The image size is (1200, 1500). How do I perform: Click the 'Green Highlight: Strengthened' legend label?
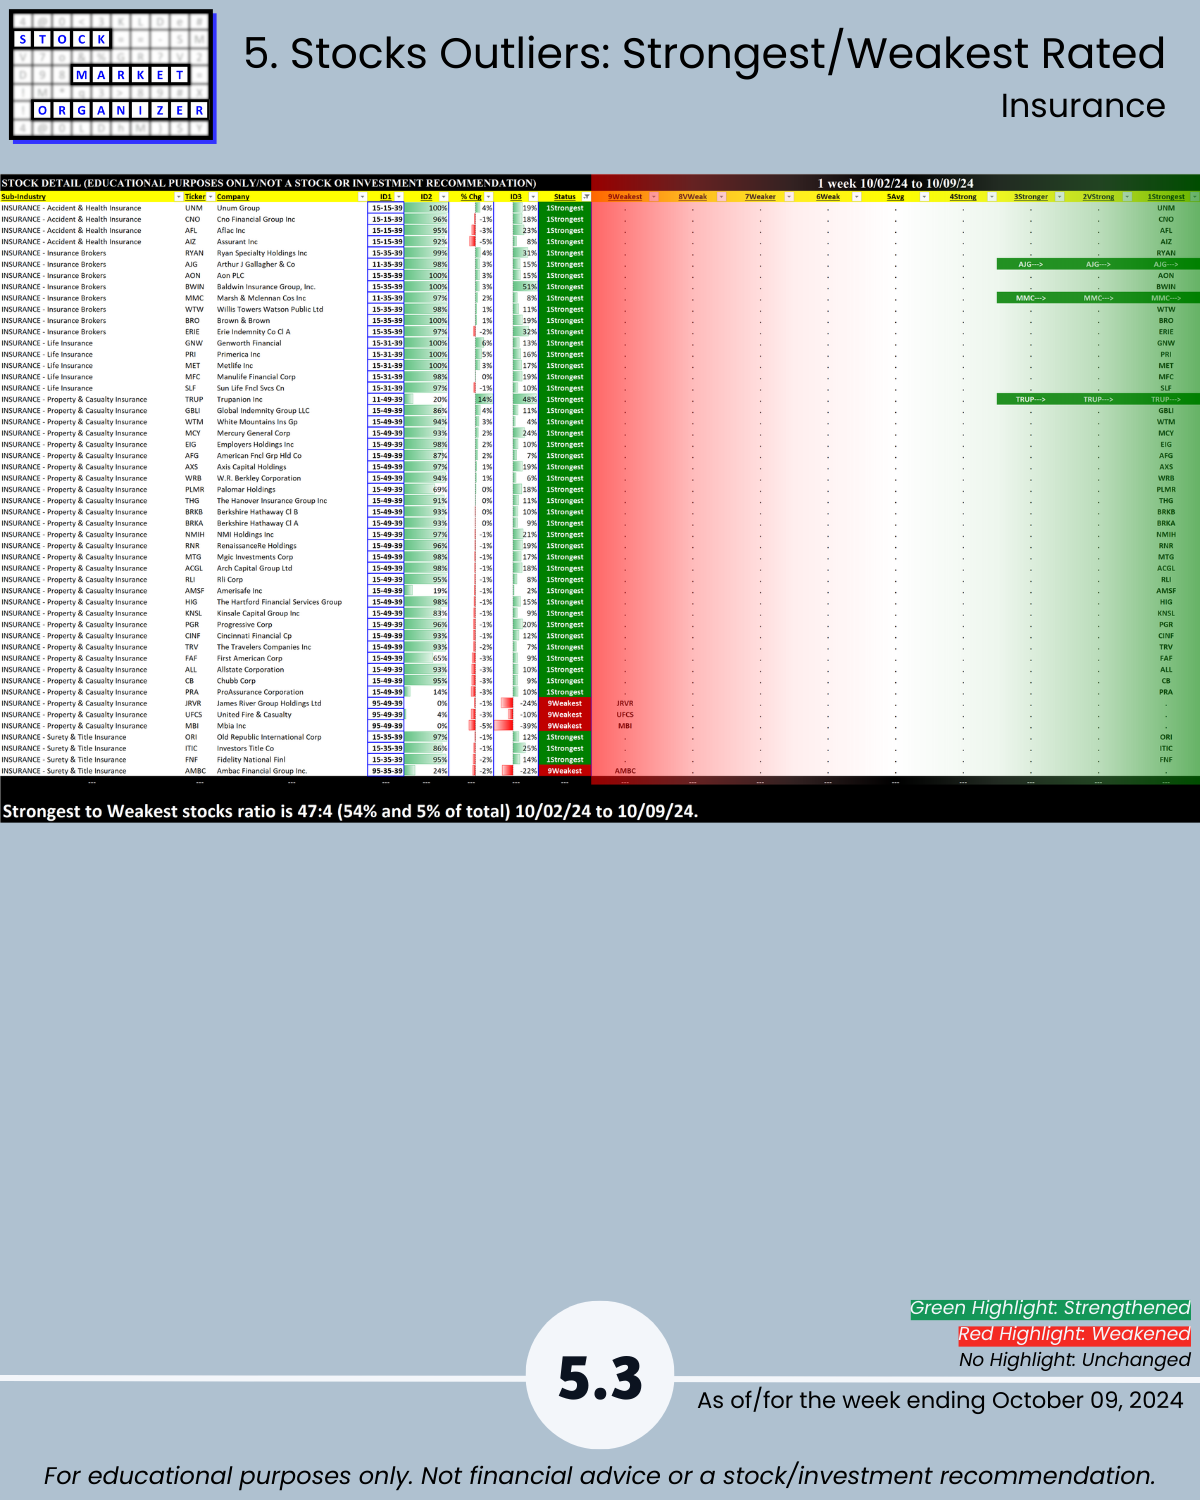click(x=1050, y=1308)
